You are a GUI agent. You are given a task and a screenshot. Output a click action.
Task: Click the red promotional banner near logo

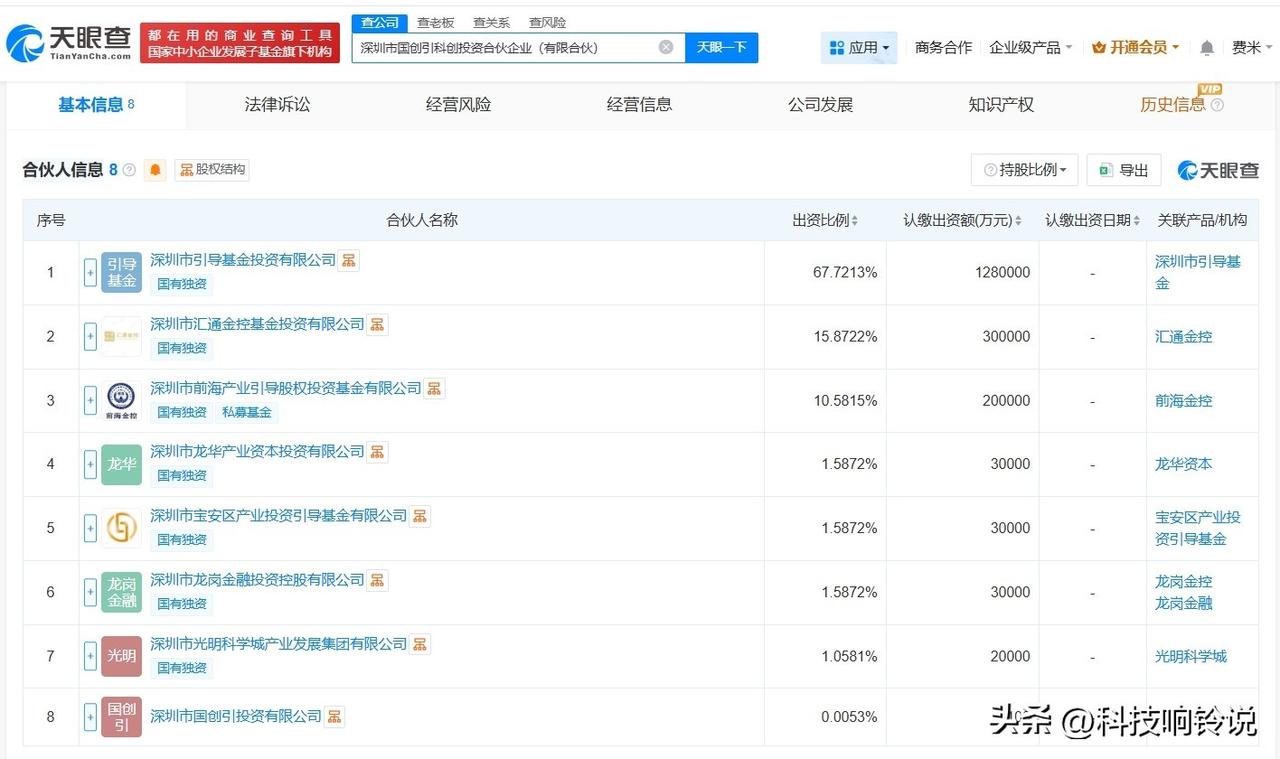click(x=240, y=43)
